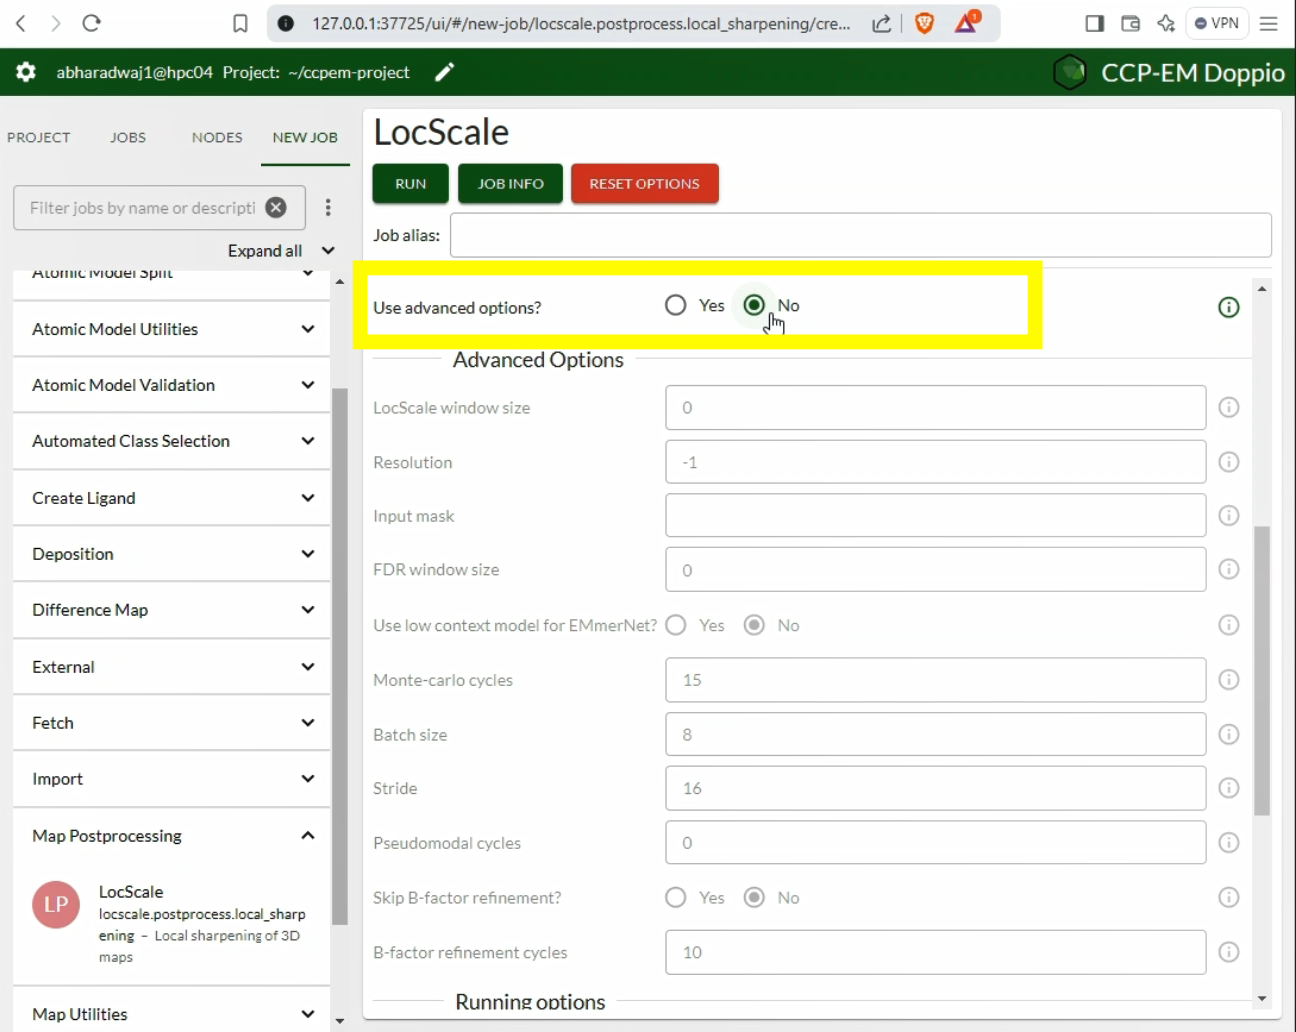Select Yes for Skip B-factor refinement
Viewport: 1296px width, 1032px height.
coord(676,897)
